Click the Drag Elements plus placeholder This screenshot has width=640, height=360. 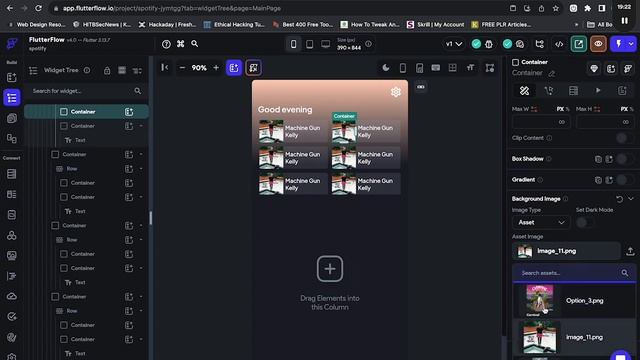click(x=330, y=269)
